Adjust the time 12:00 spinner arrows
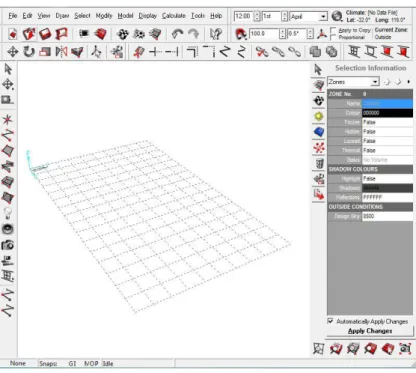 point(257,16)
